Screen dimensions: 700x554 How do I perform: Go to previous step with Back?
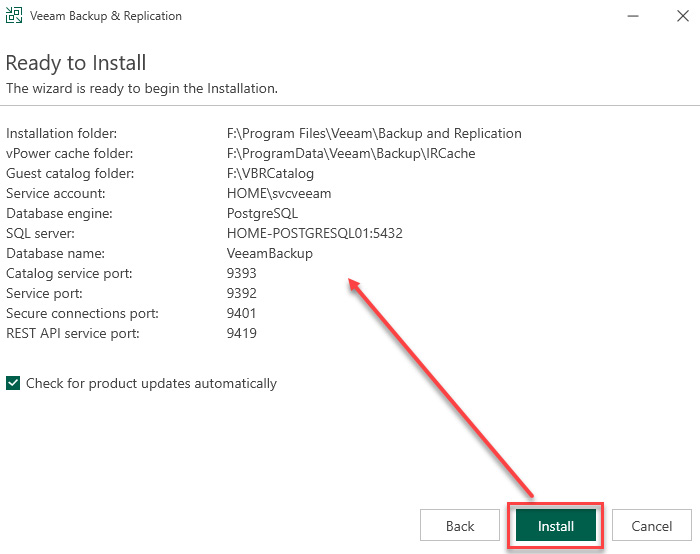tap(460, 525)
